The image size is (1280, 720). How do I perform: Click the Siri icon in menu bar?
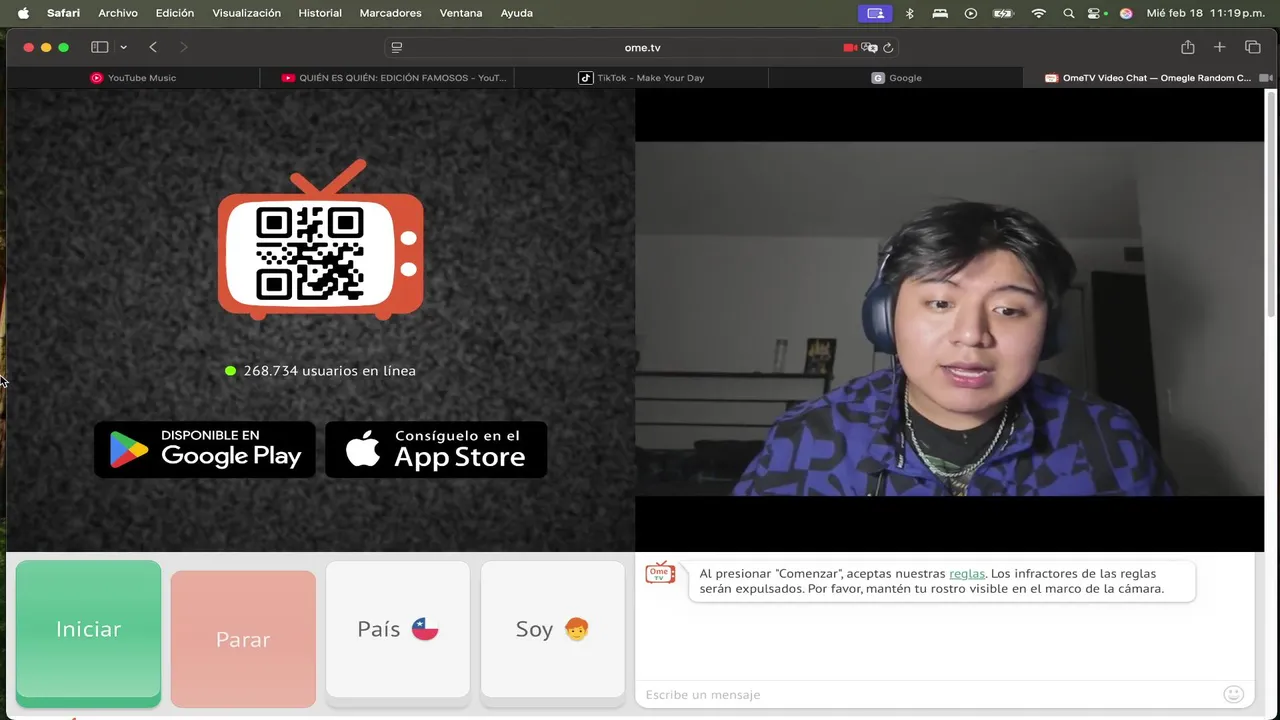1126,13
